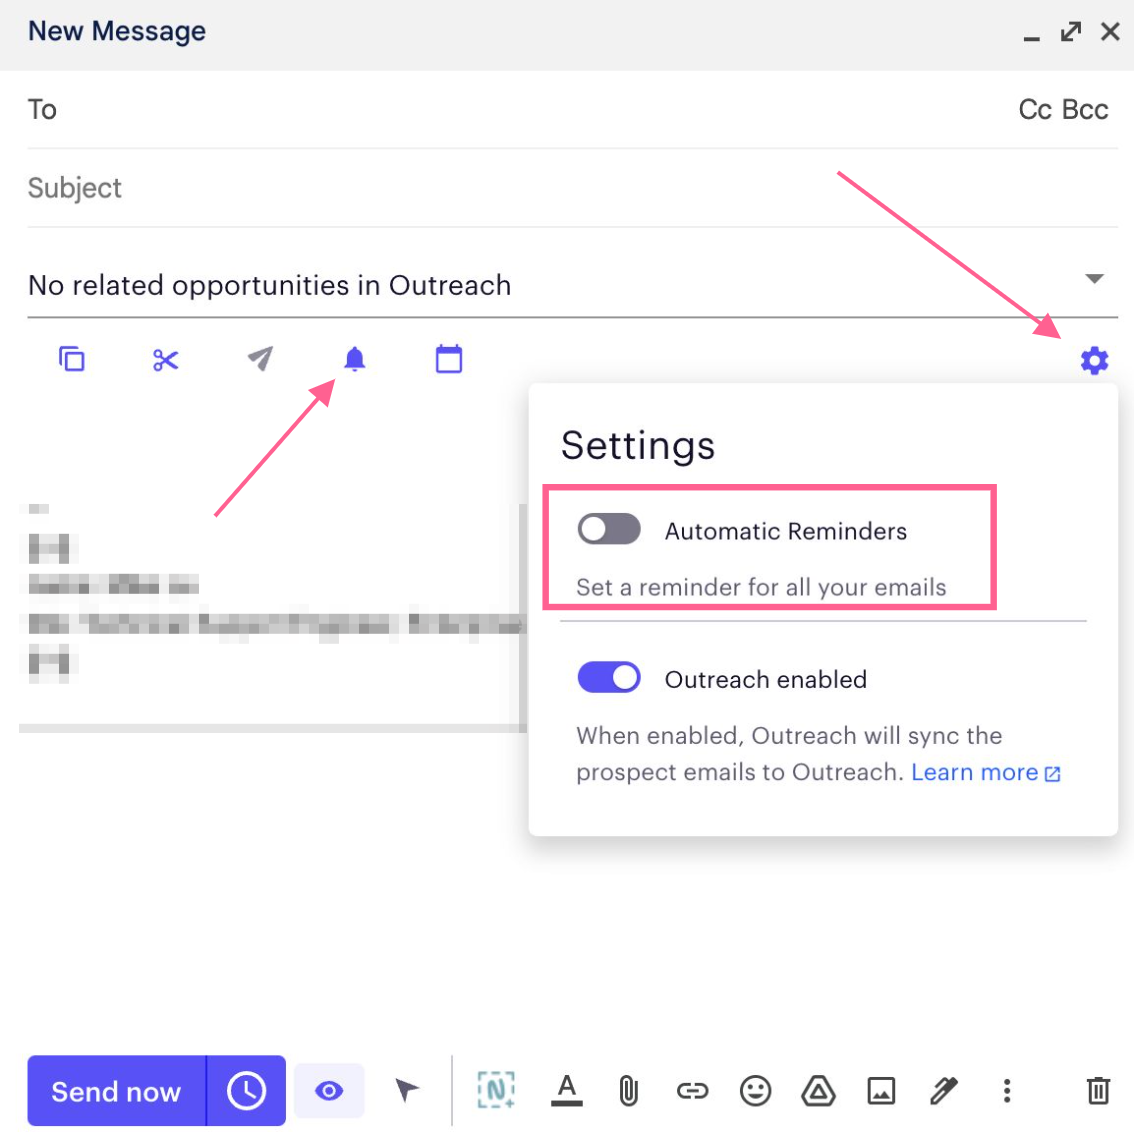1134x1132 pixels.
Task: Insert signature with the pen icon
Action: (x=944, y=1091)
